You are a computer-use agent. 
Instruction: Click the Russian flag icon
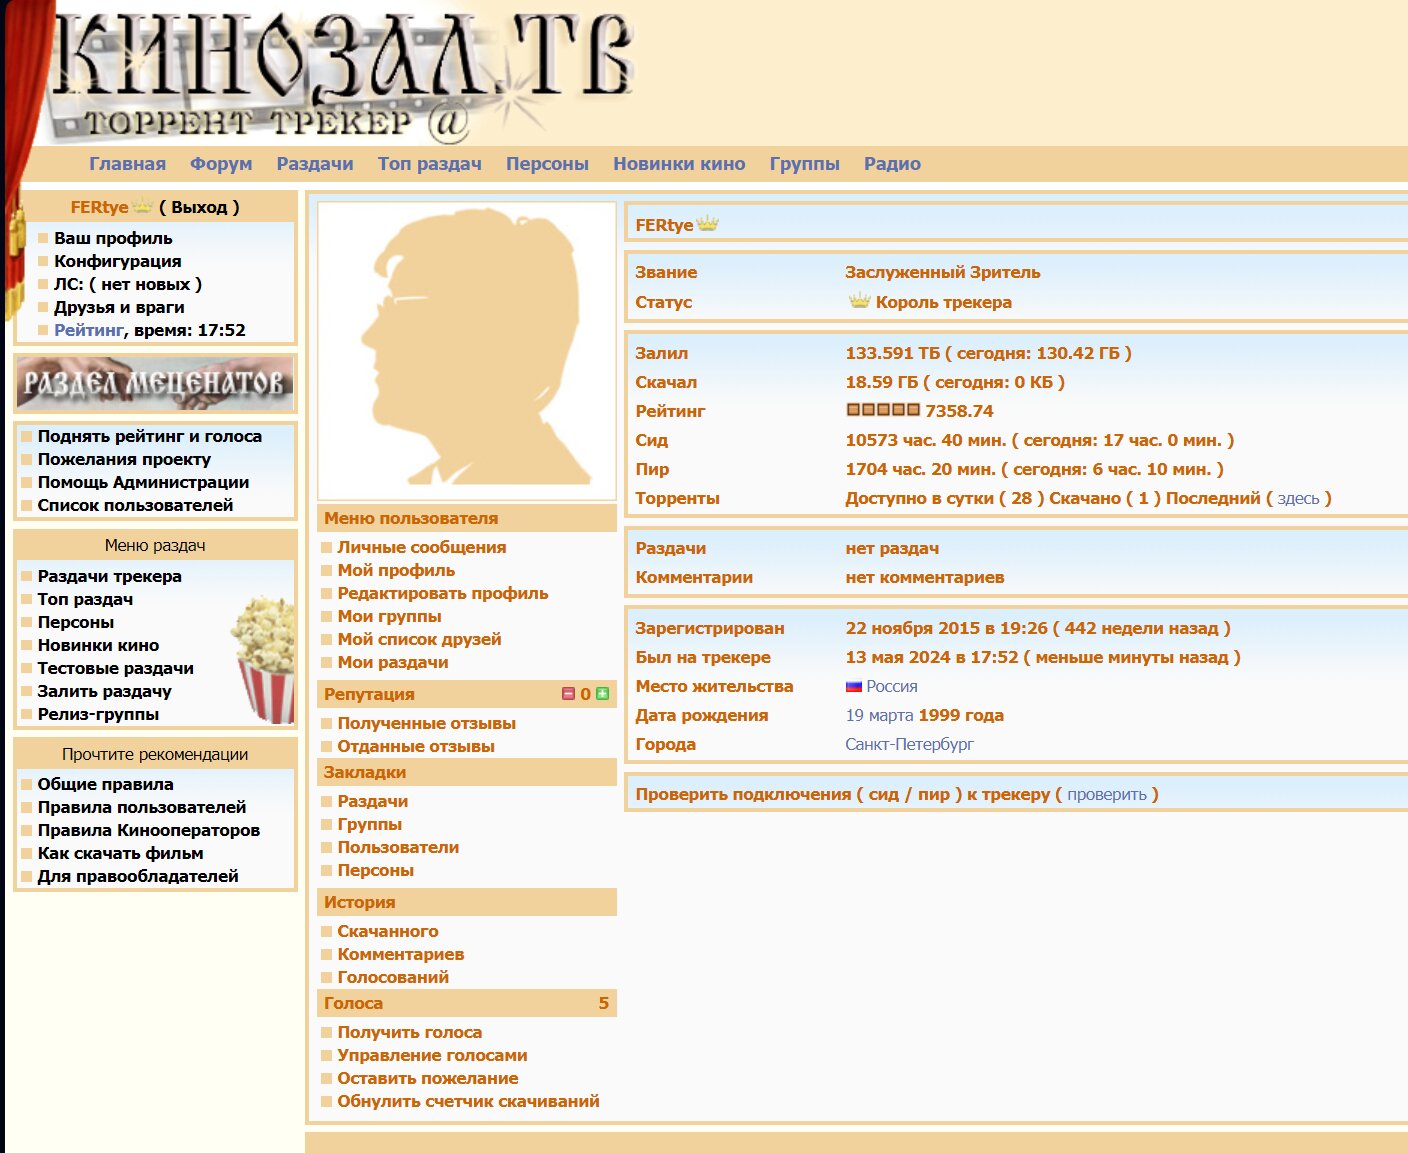click(x=854, y=687)
